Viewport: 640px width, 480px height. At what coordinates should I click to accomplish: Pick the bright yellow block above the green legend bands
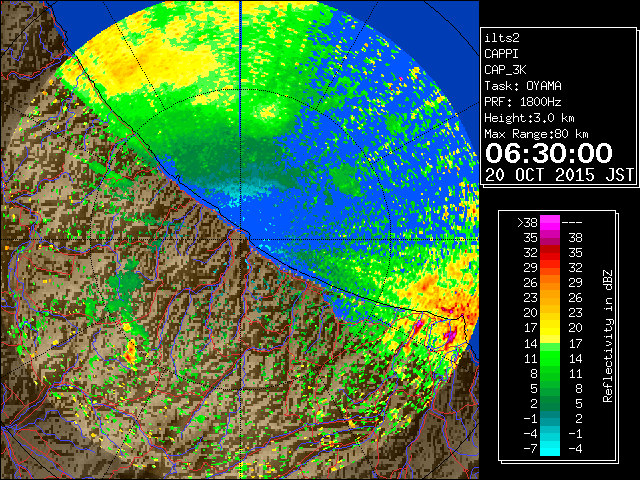[x=550, y=339]
